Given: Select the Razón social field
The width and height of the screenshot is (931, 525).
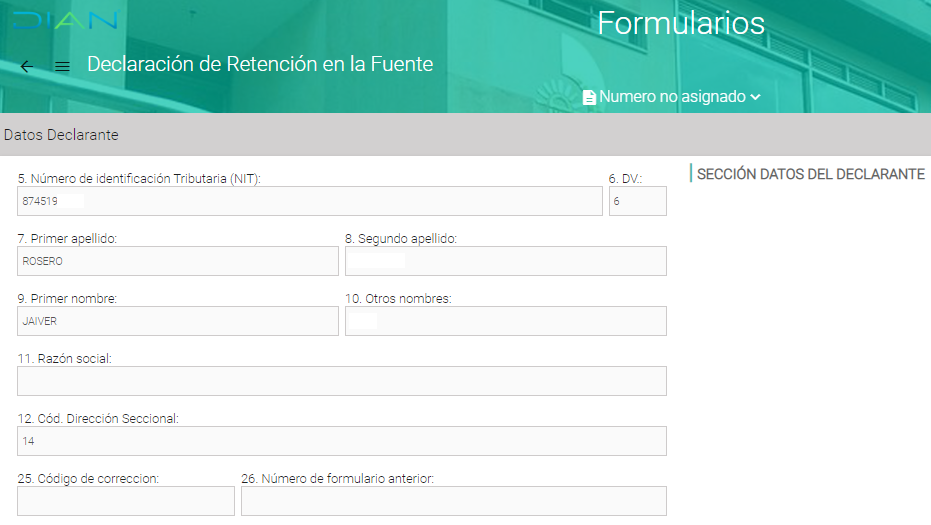Looking at the screenshot, I should (341, 381).
